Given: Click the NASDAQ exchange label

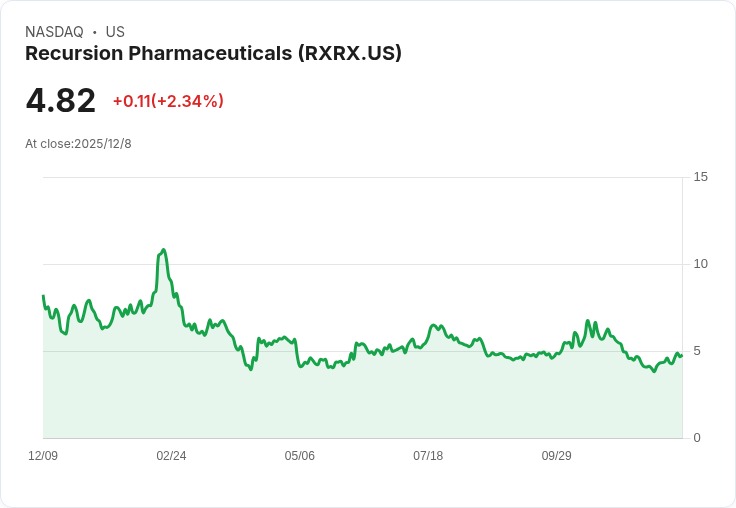Looking at the screenshot, I should (x=54, y=32).
